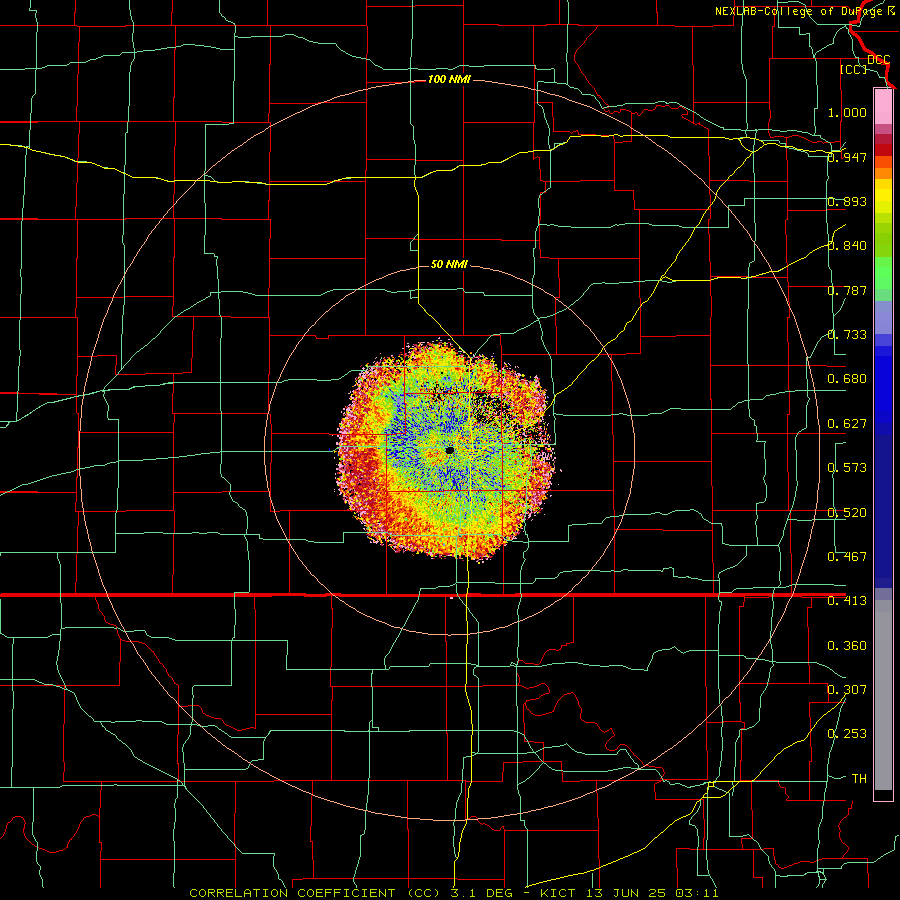Click the 0.253 legend value
The width and height of the screenshot is (900, 900).
click(847, 734)
